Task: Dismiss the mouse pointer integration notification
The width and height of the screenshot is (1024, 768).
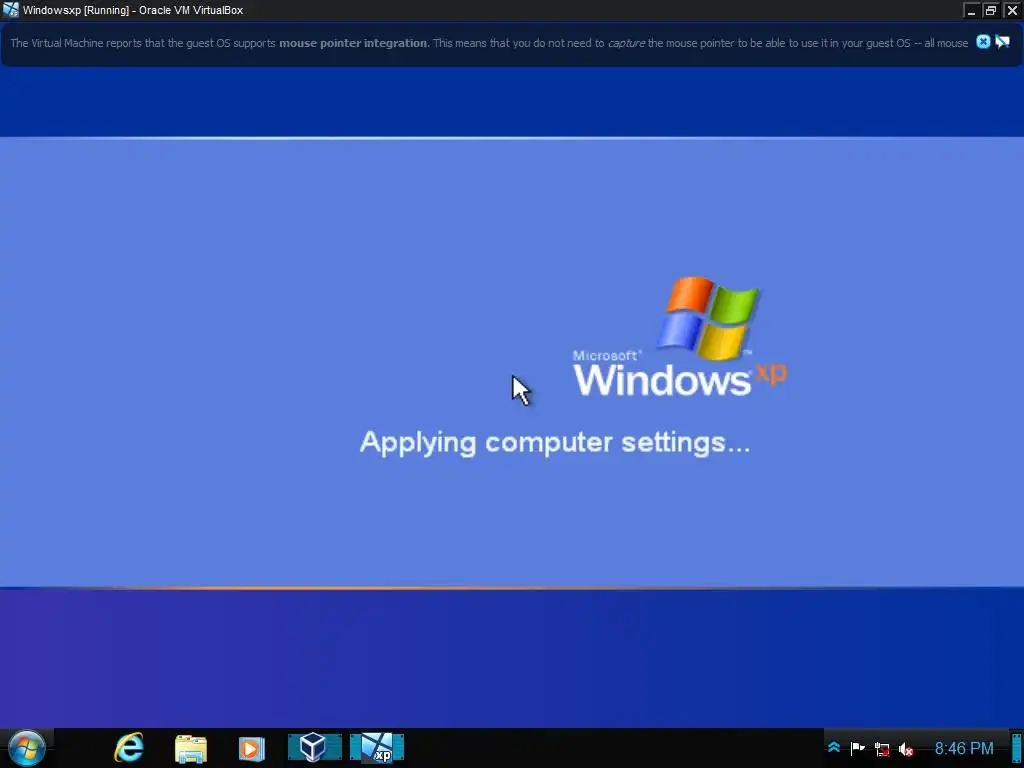Action: 983,42
